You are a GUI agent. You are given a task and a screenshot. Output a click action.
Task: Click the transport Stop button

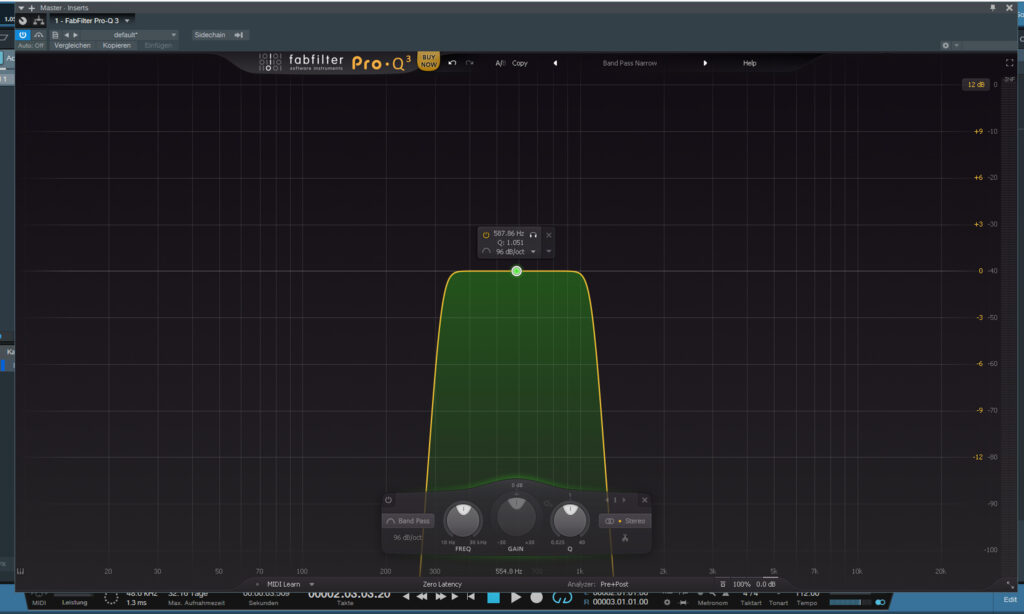point(494,597)
